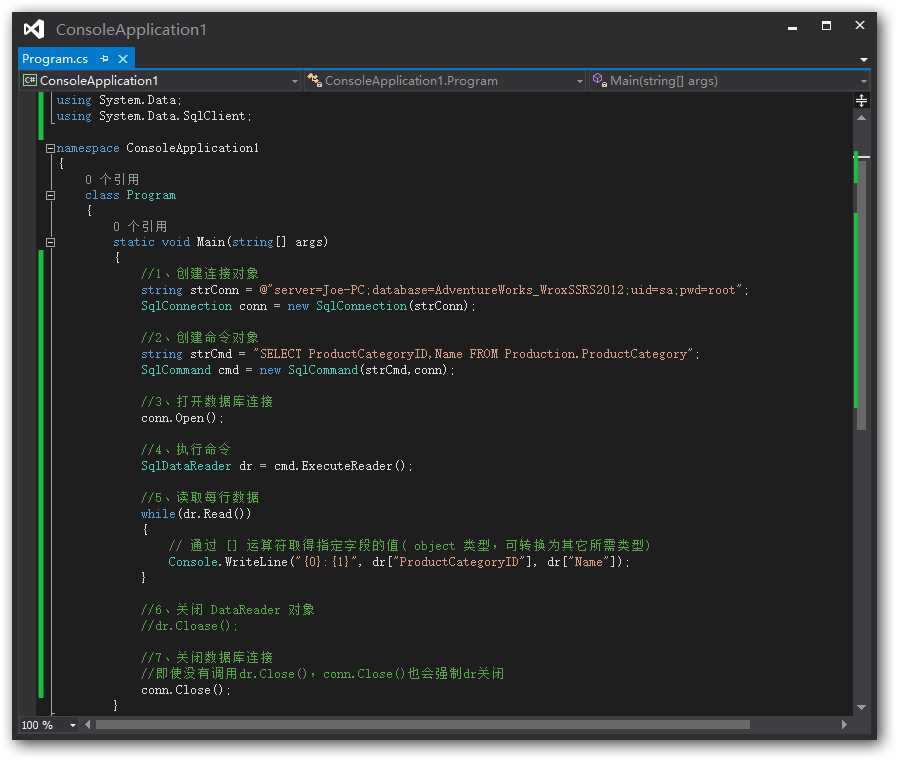Viewport: 897px width, 760px height.
Task: Open the Main(string[] args) member dropdown
Action: (x=863, y=81)
